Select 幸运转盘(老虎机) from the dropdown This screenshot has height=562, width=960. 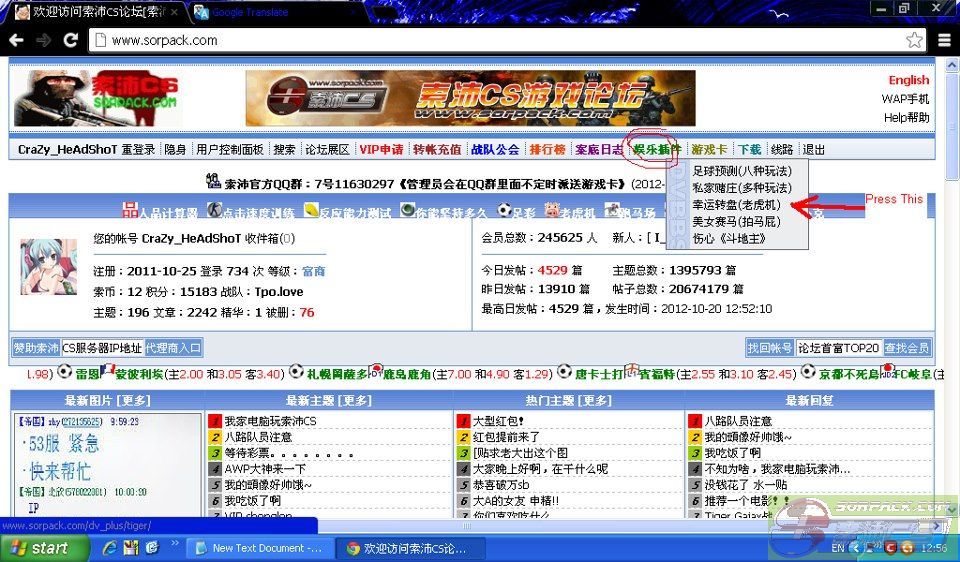737,205
